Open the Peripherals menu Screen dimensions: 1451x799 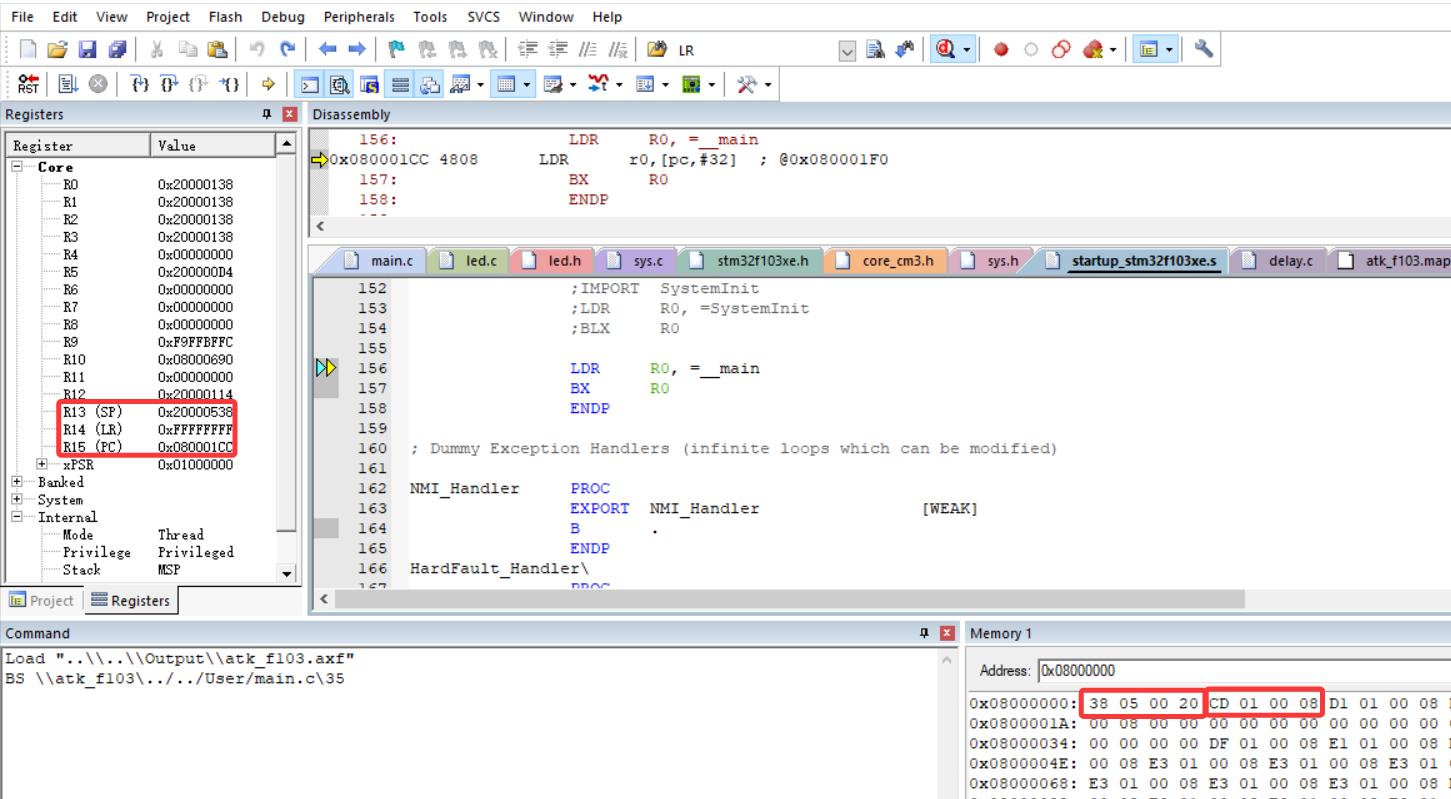[359, 17]
